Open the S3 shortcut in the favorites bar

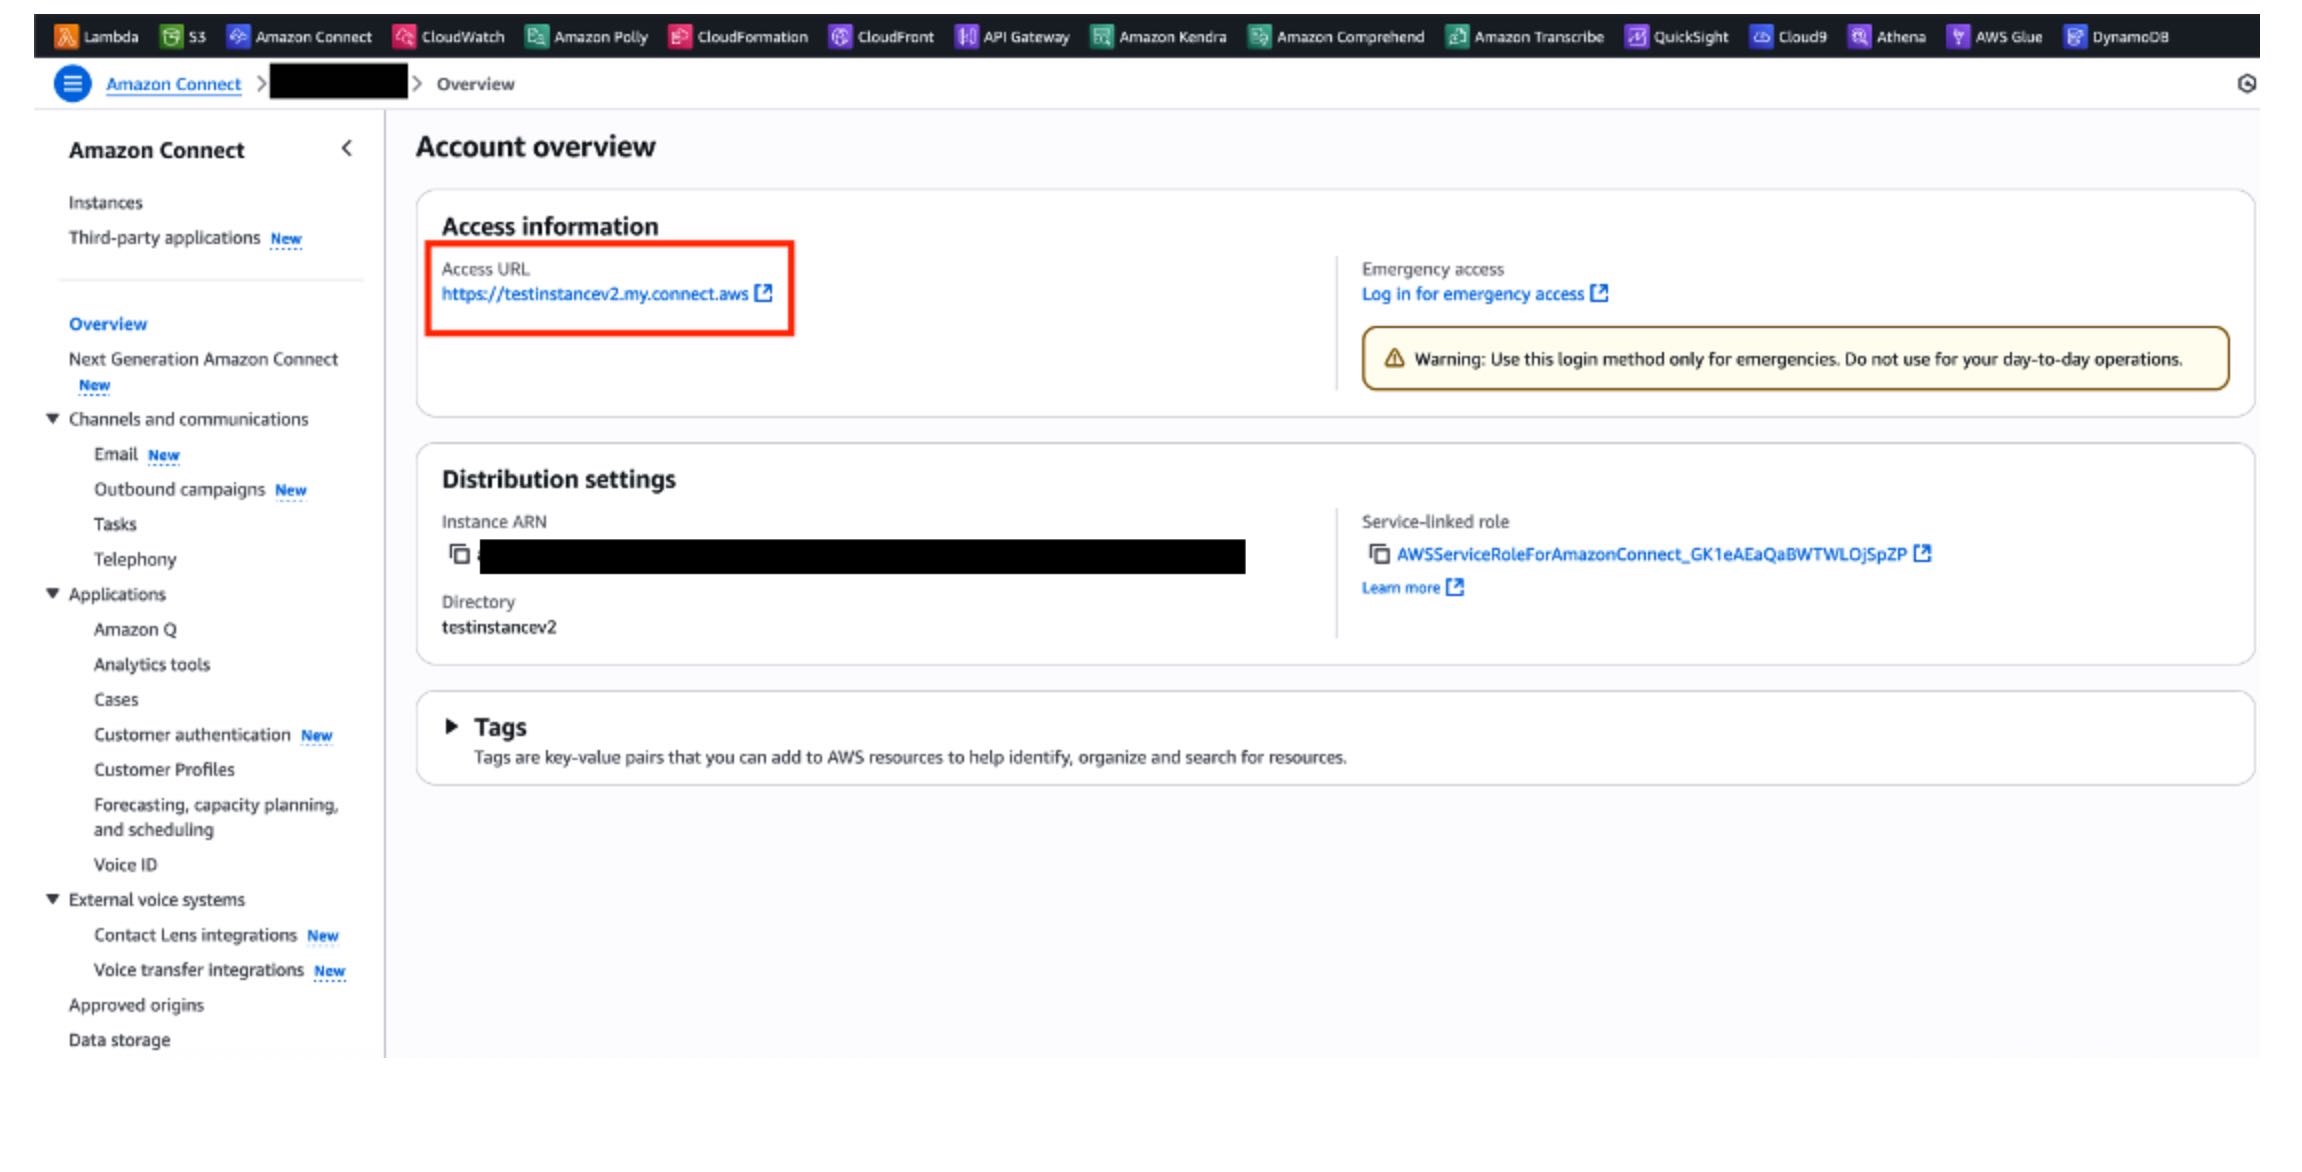pos(172,37)
